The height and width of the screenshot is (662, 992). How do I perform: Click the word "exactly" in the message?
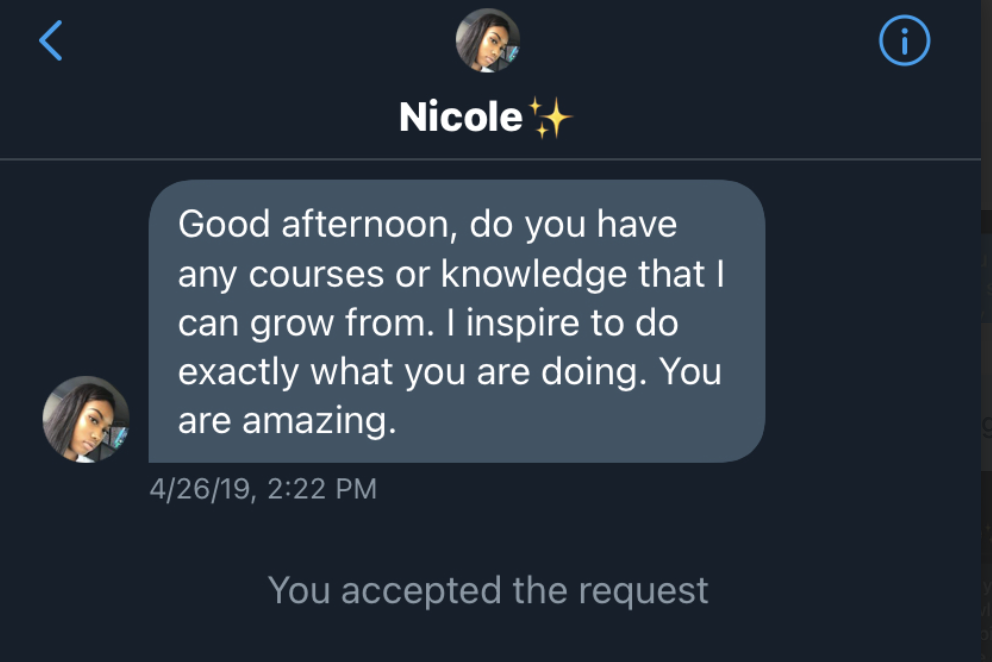239,371
